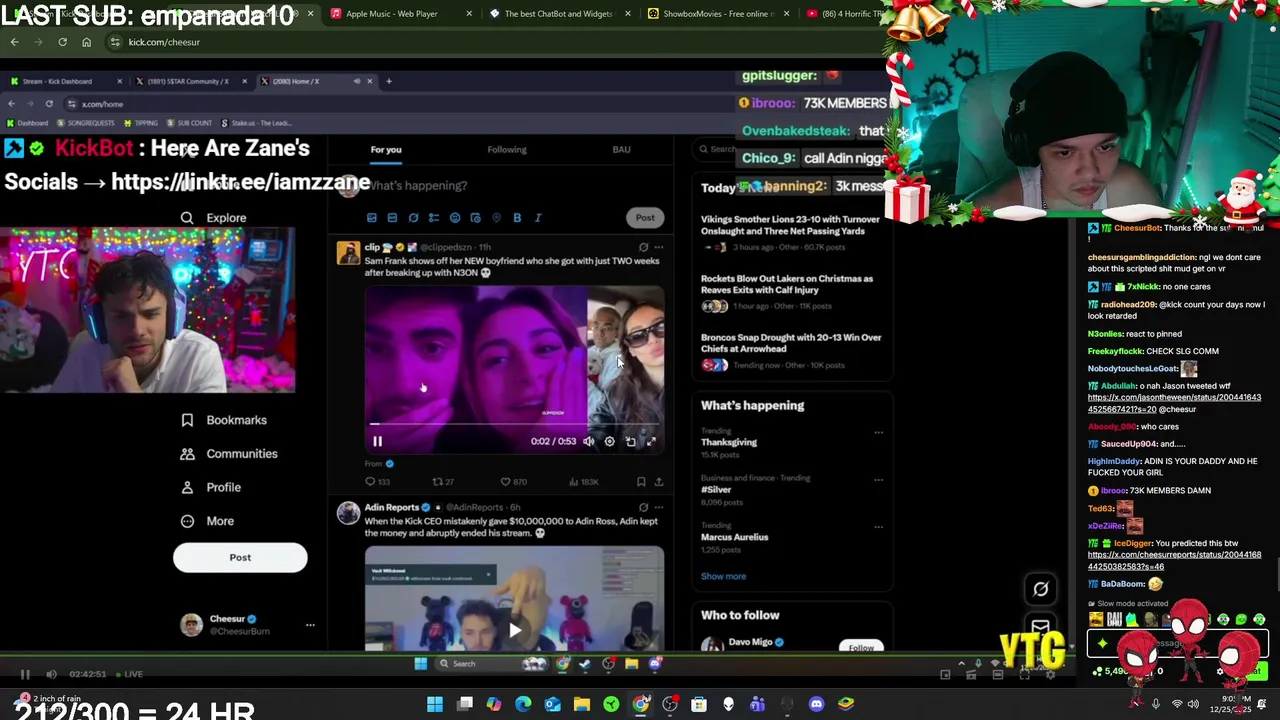Viewport: 1280px width, 720px height.
Task: Switch to the For you tab
Action: [386, 150]
